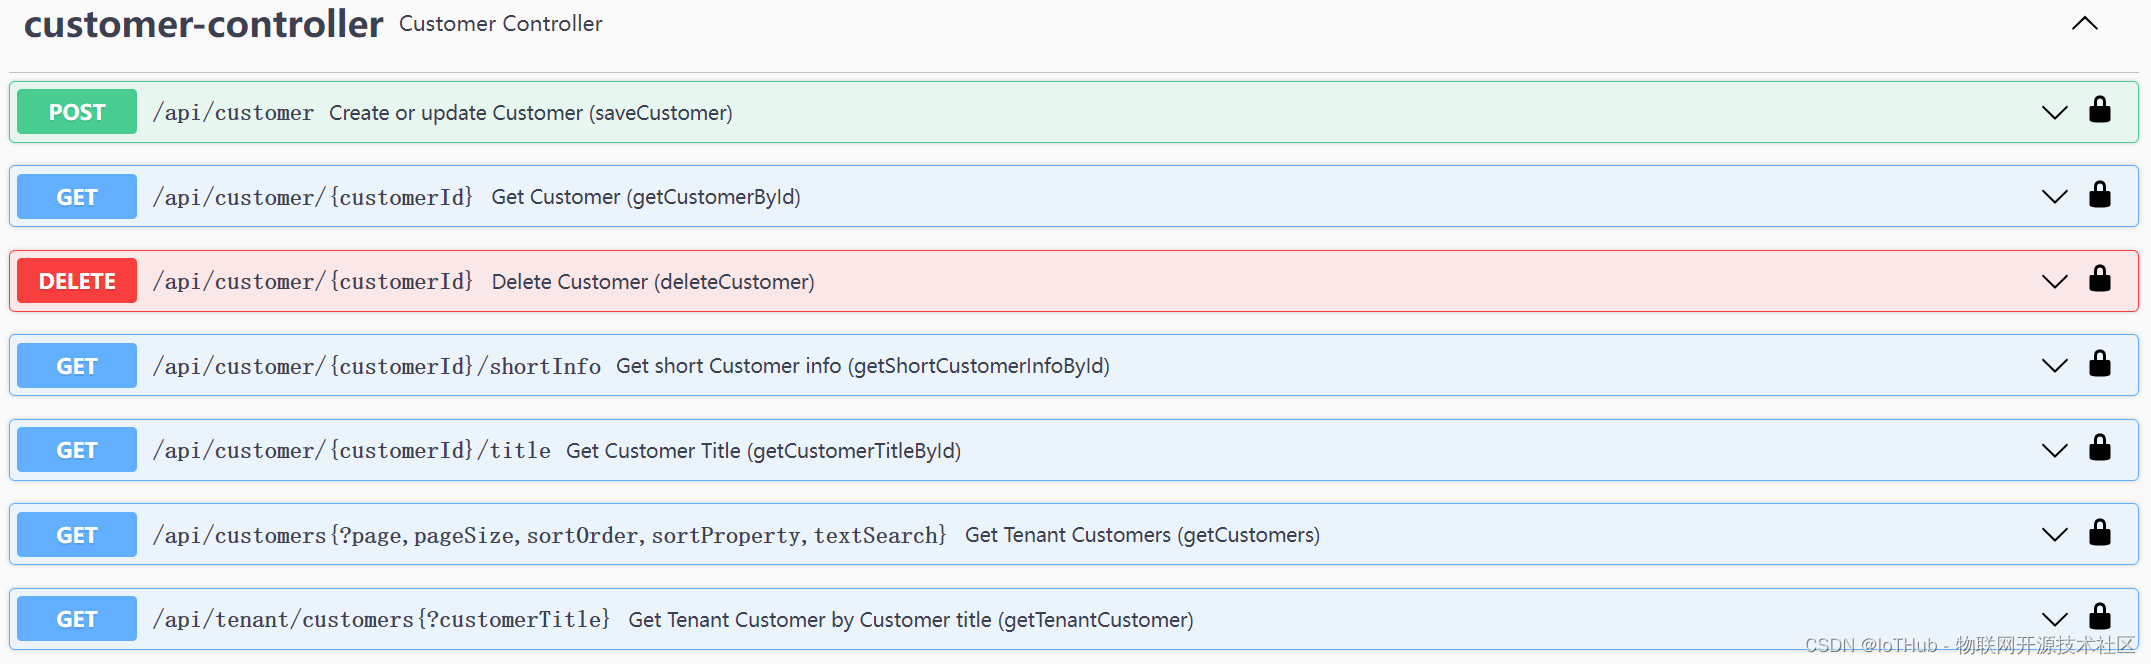Screen dimensions: 2151x664
Task: Click the lock on getTenantCustomer endpoint row
Action: coord(2099,617)
